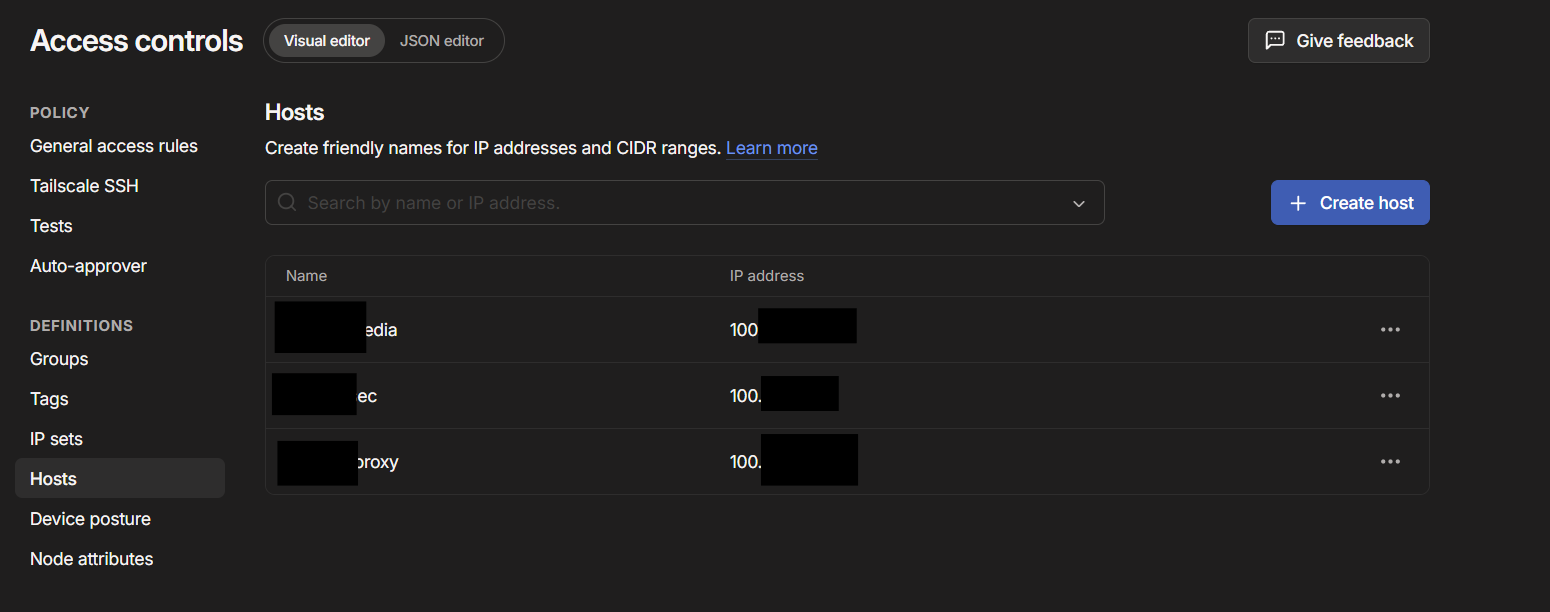
Task: Open the three-dot menu for the proxy host
Action: 1390,462
